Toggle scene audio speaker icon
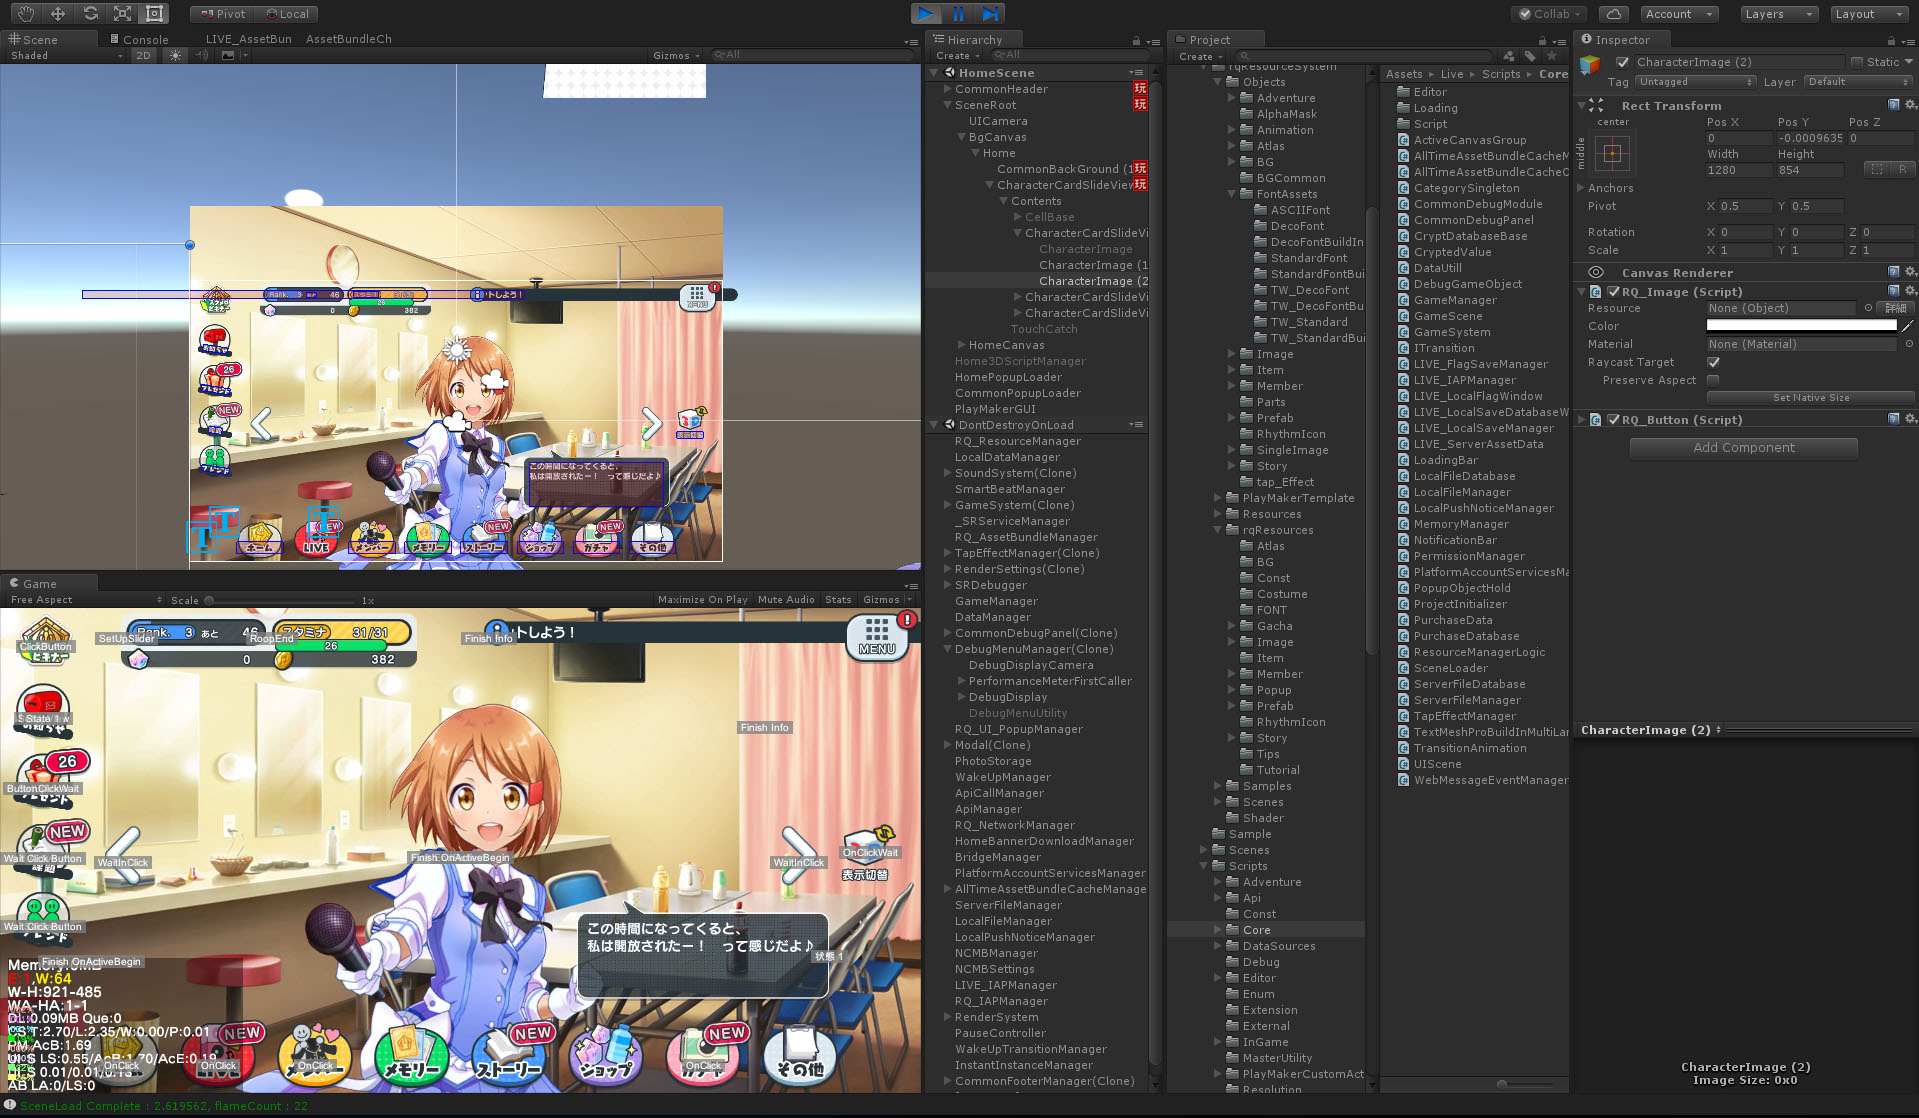 tap(202, 55)
